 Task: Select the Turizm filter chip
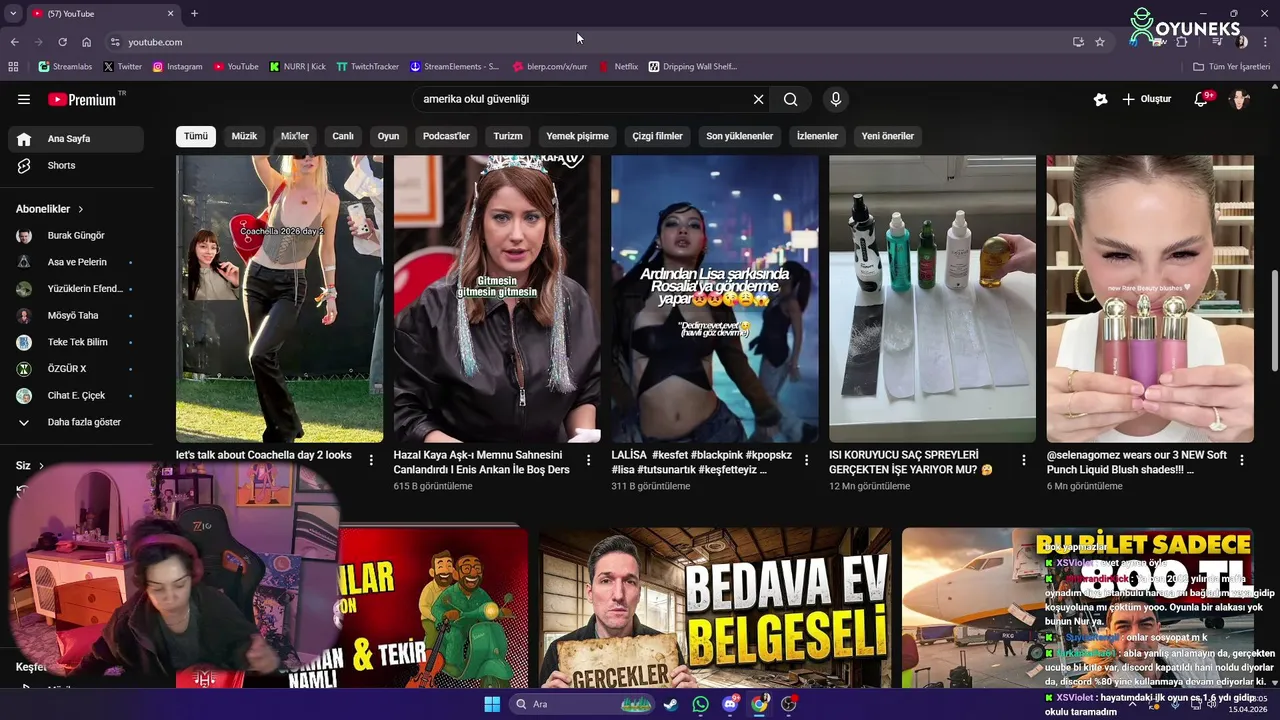coord(508,136)
